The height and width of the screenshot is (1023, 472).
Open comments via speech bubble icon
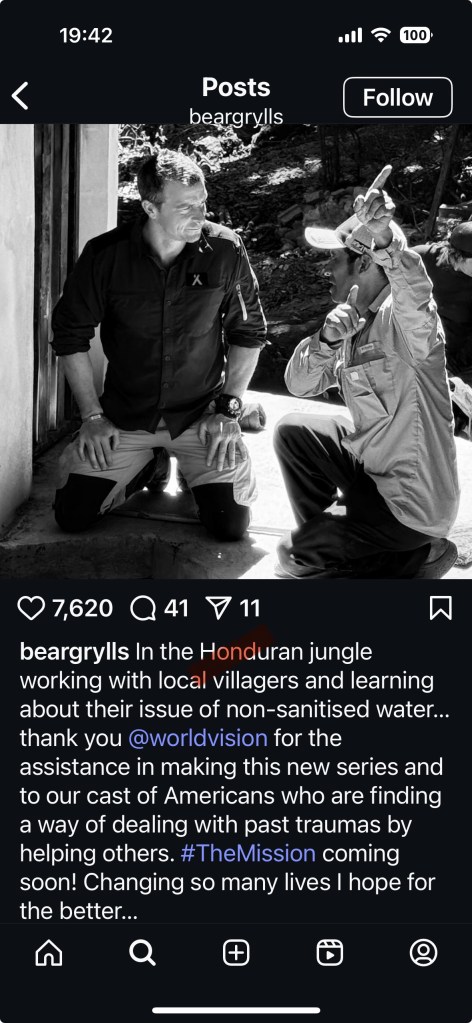(143, 609)
